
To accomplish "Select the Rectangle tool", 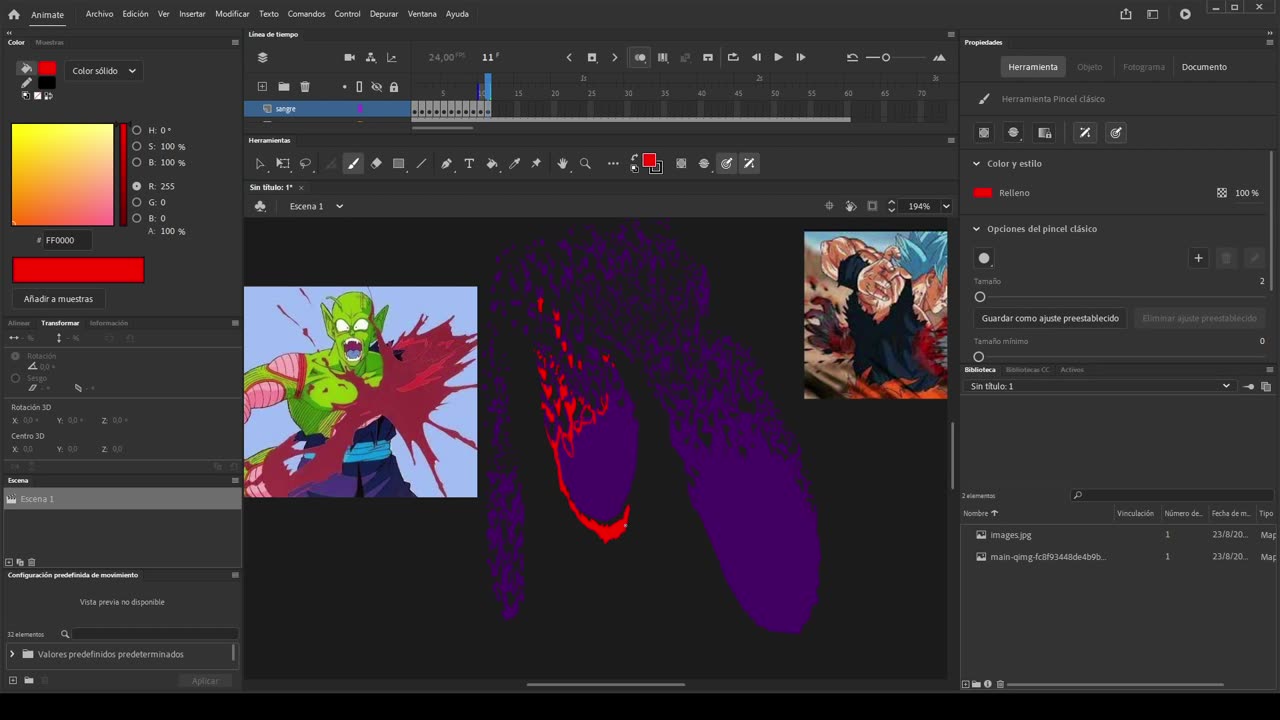I will (398, 163).
